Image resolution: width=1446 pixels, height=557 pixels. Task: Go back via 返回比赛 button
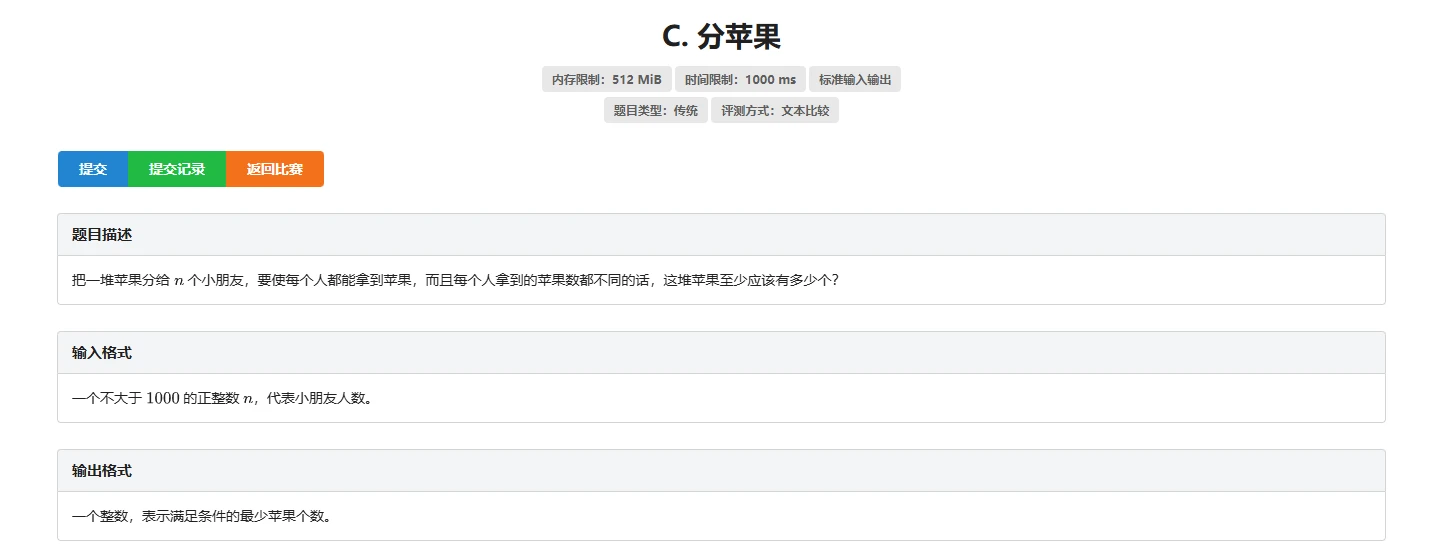[x=275, y=169]
